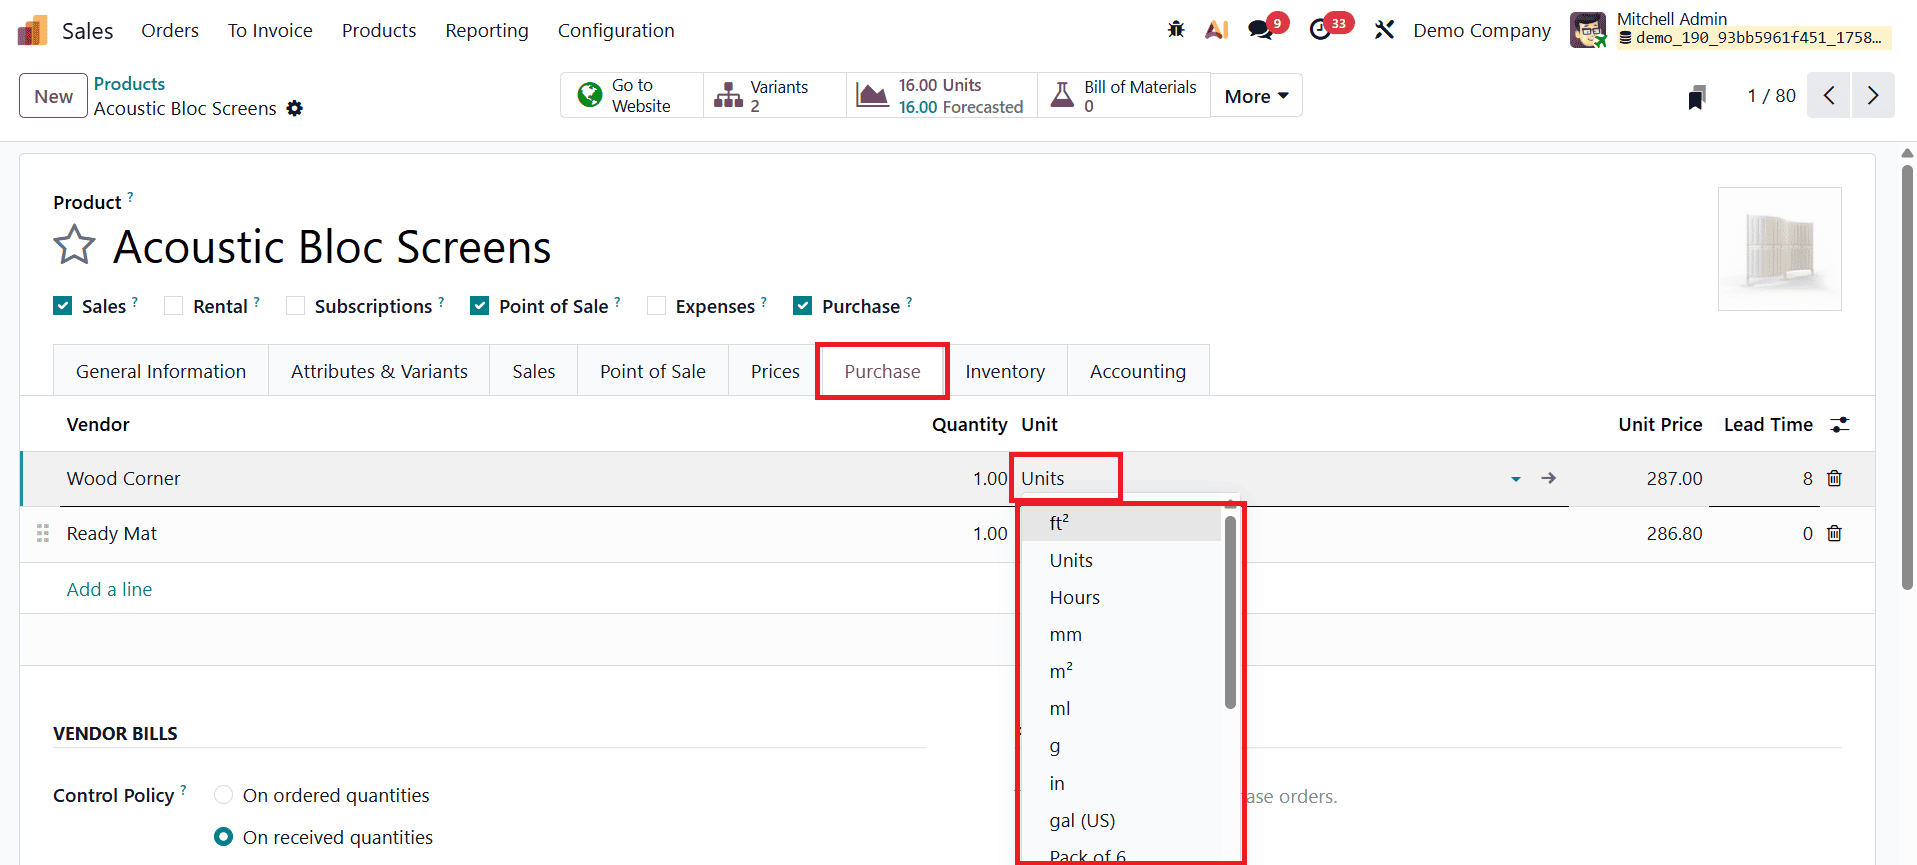Viewport: 1917px width, 865px height.
Task: Open vendor list column settings icon
Action: pyautogui.click(x=1840, y=425)
